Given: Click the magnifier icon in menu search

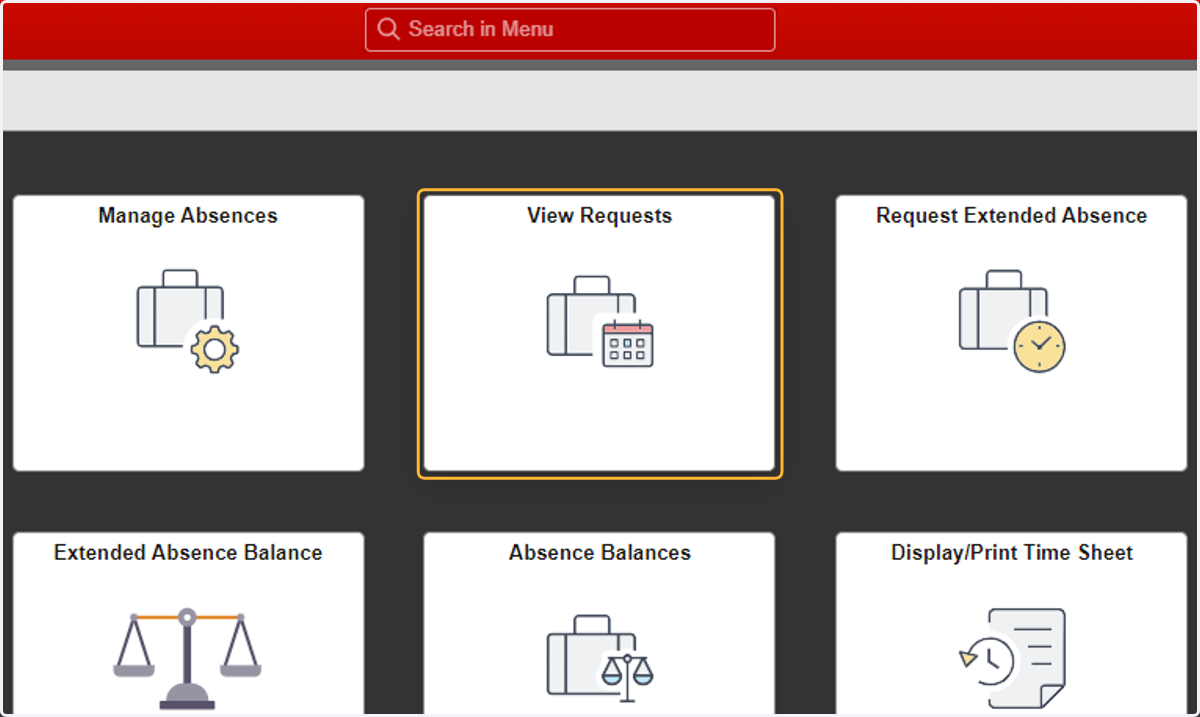Looking at the screenshot, I should coord(389,29).
